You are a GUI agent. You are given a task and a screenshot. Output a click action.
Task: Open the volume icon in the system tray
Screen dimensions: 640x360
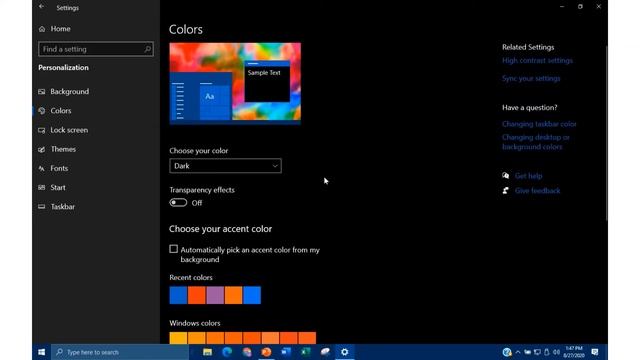pos(556,352)
